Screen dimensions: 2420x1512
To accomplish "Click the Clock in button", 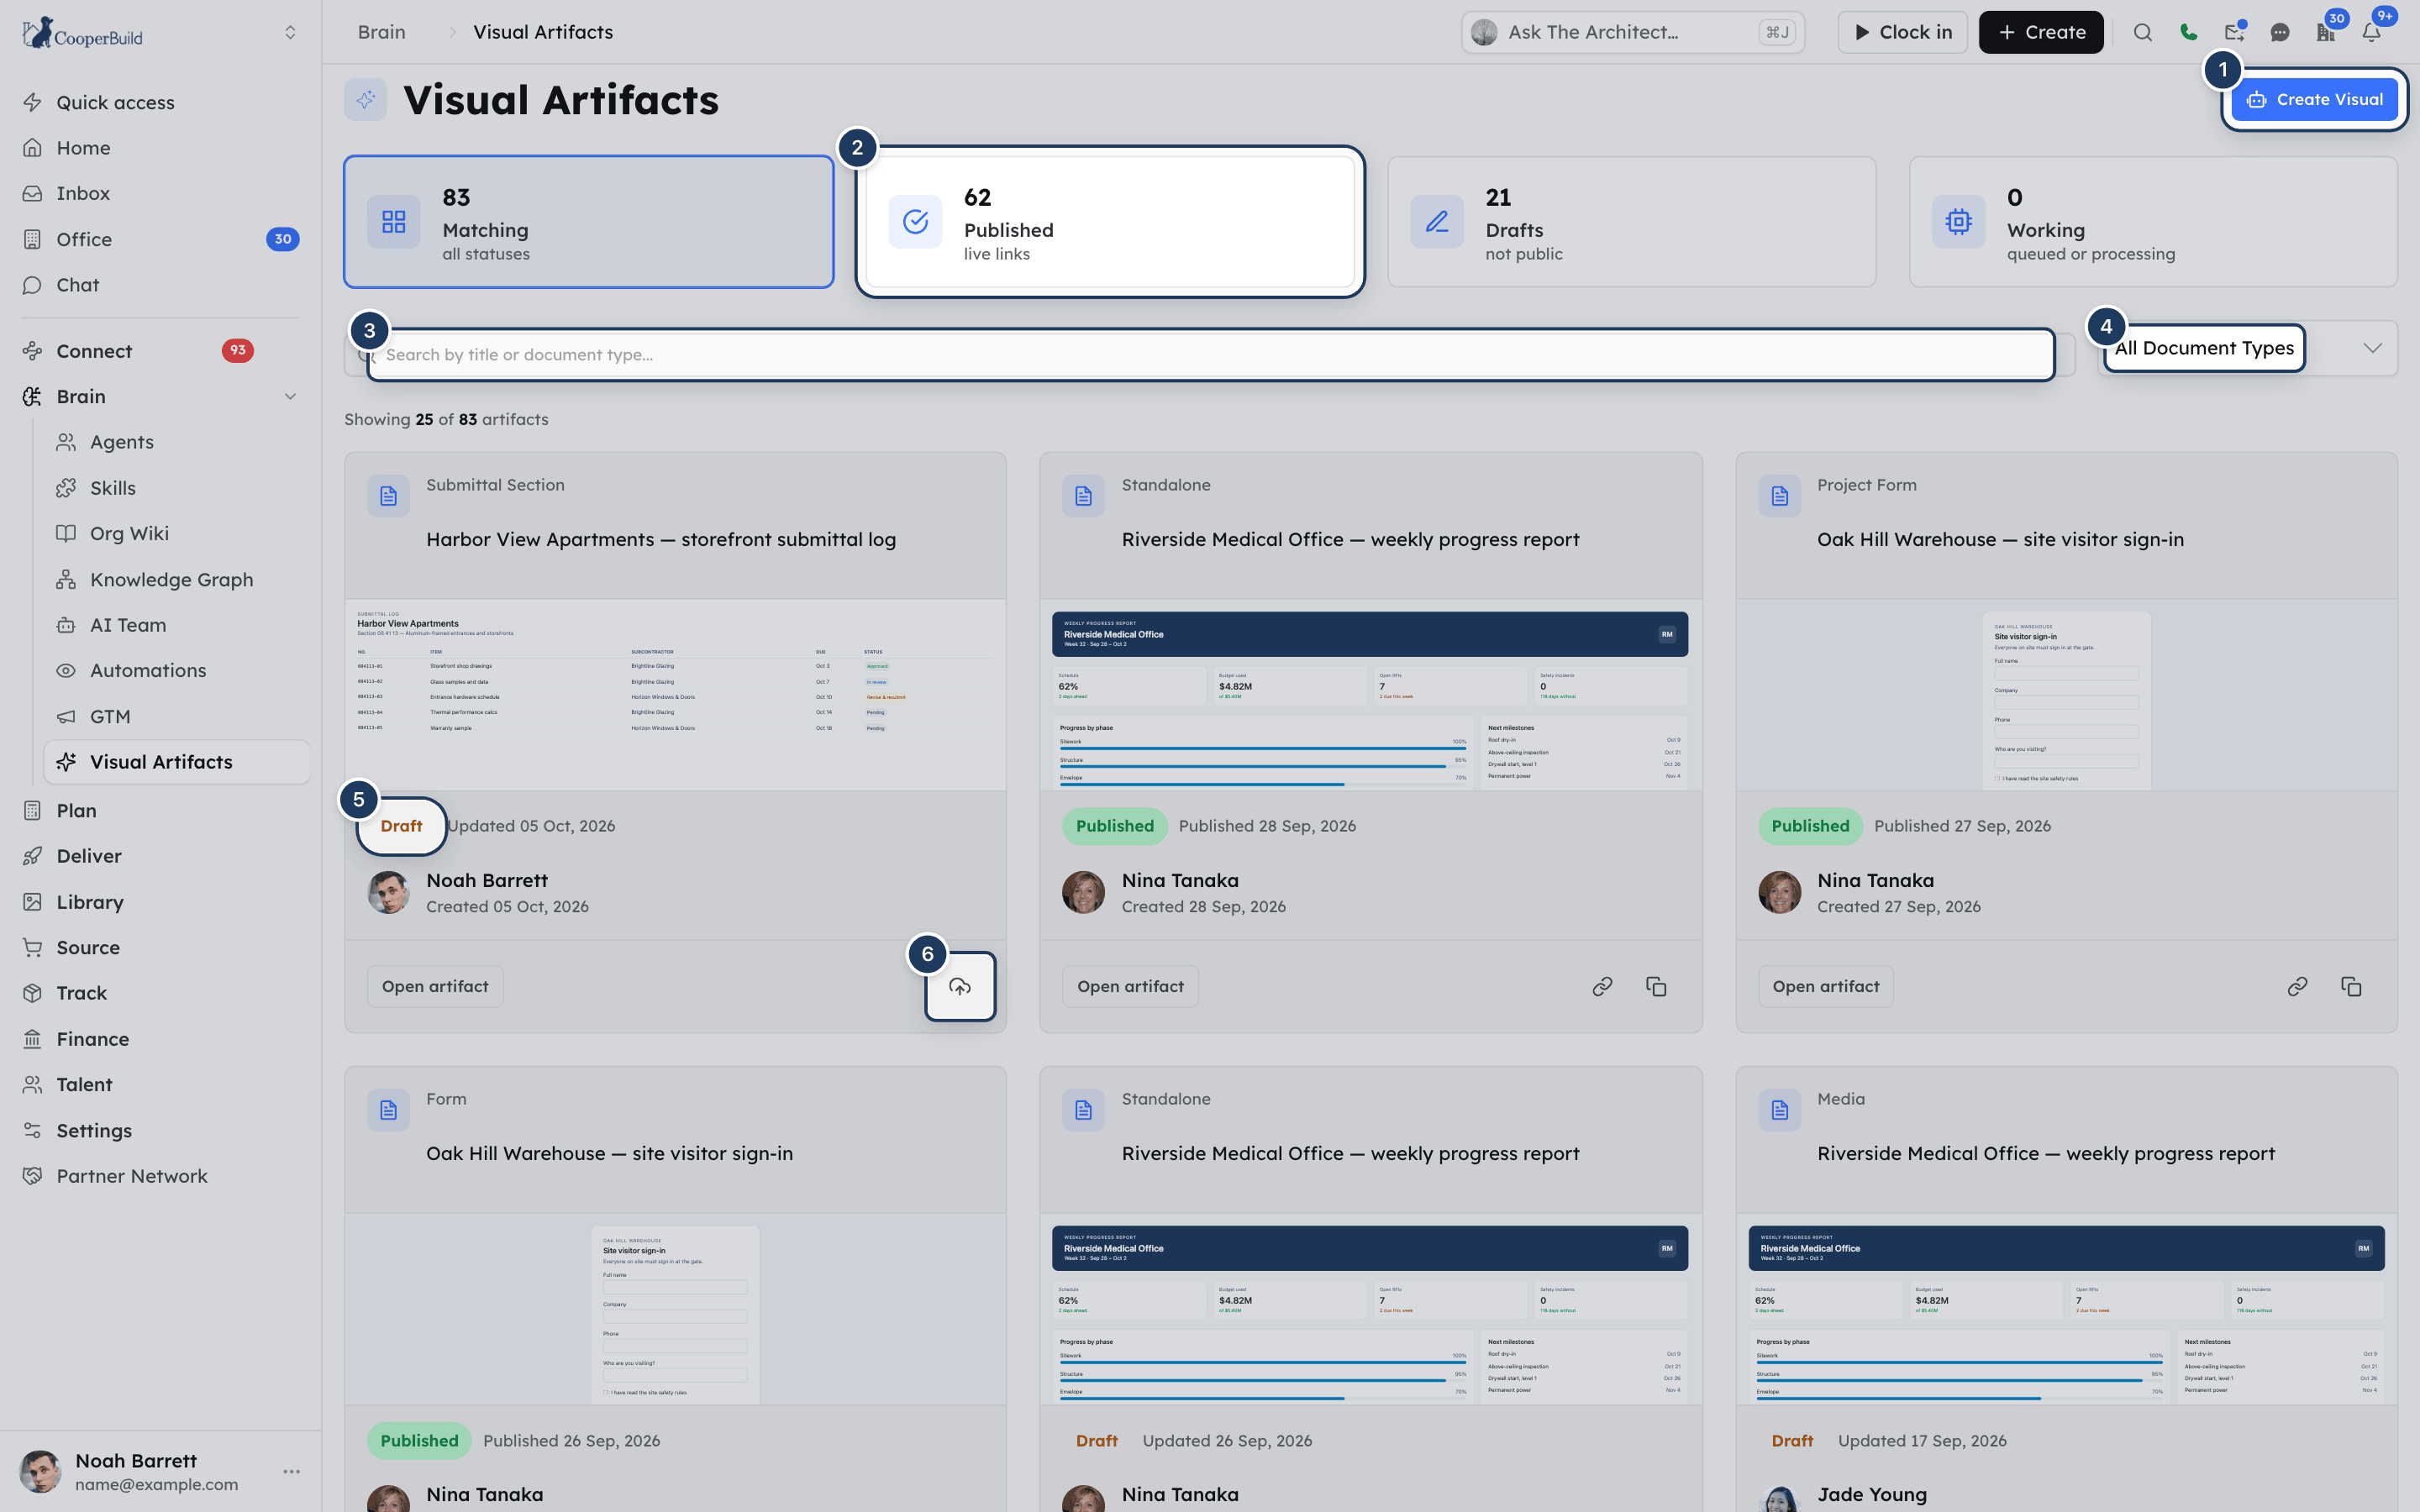I will (1902, 32).
